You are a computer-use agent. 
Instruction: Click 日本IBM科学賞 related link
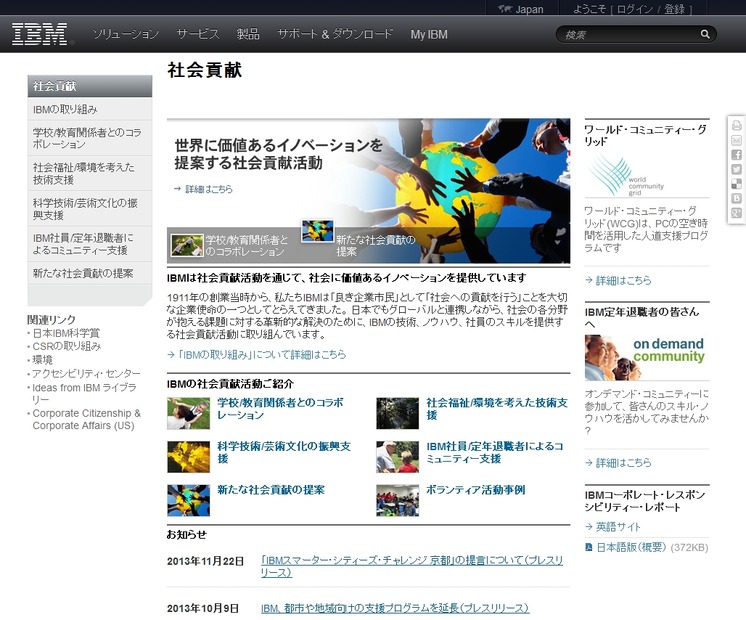(66, 333)
